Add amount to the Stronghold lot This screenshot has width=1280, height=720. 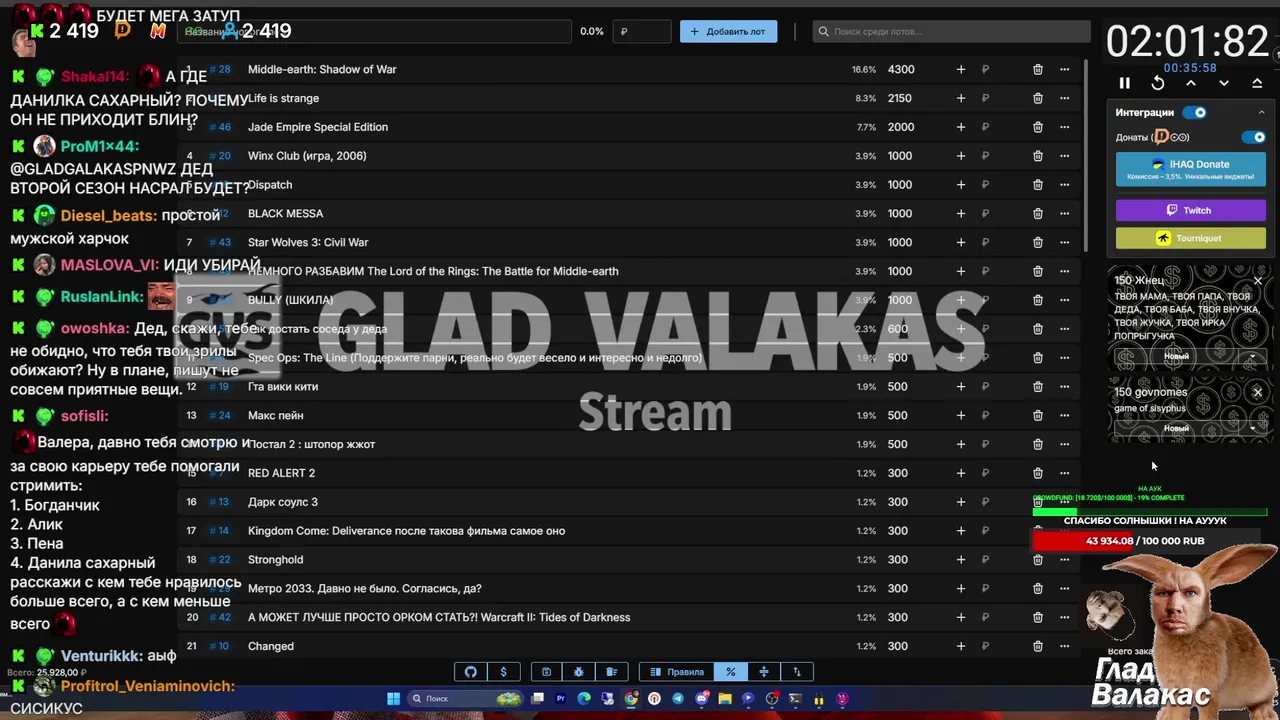[x=961, y=560]
